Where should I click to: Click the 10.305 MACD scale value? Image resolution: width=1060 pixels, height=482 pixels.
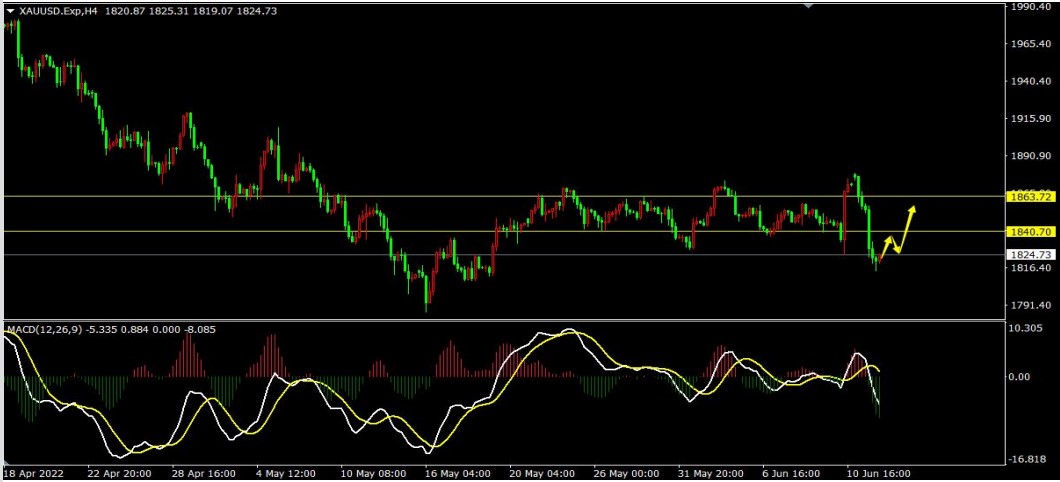click(x=1028, y=328)
